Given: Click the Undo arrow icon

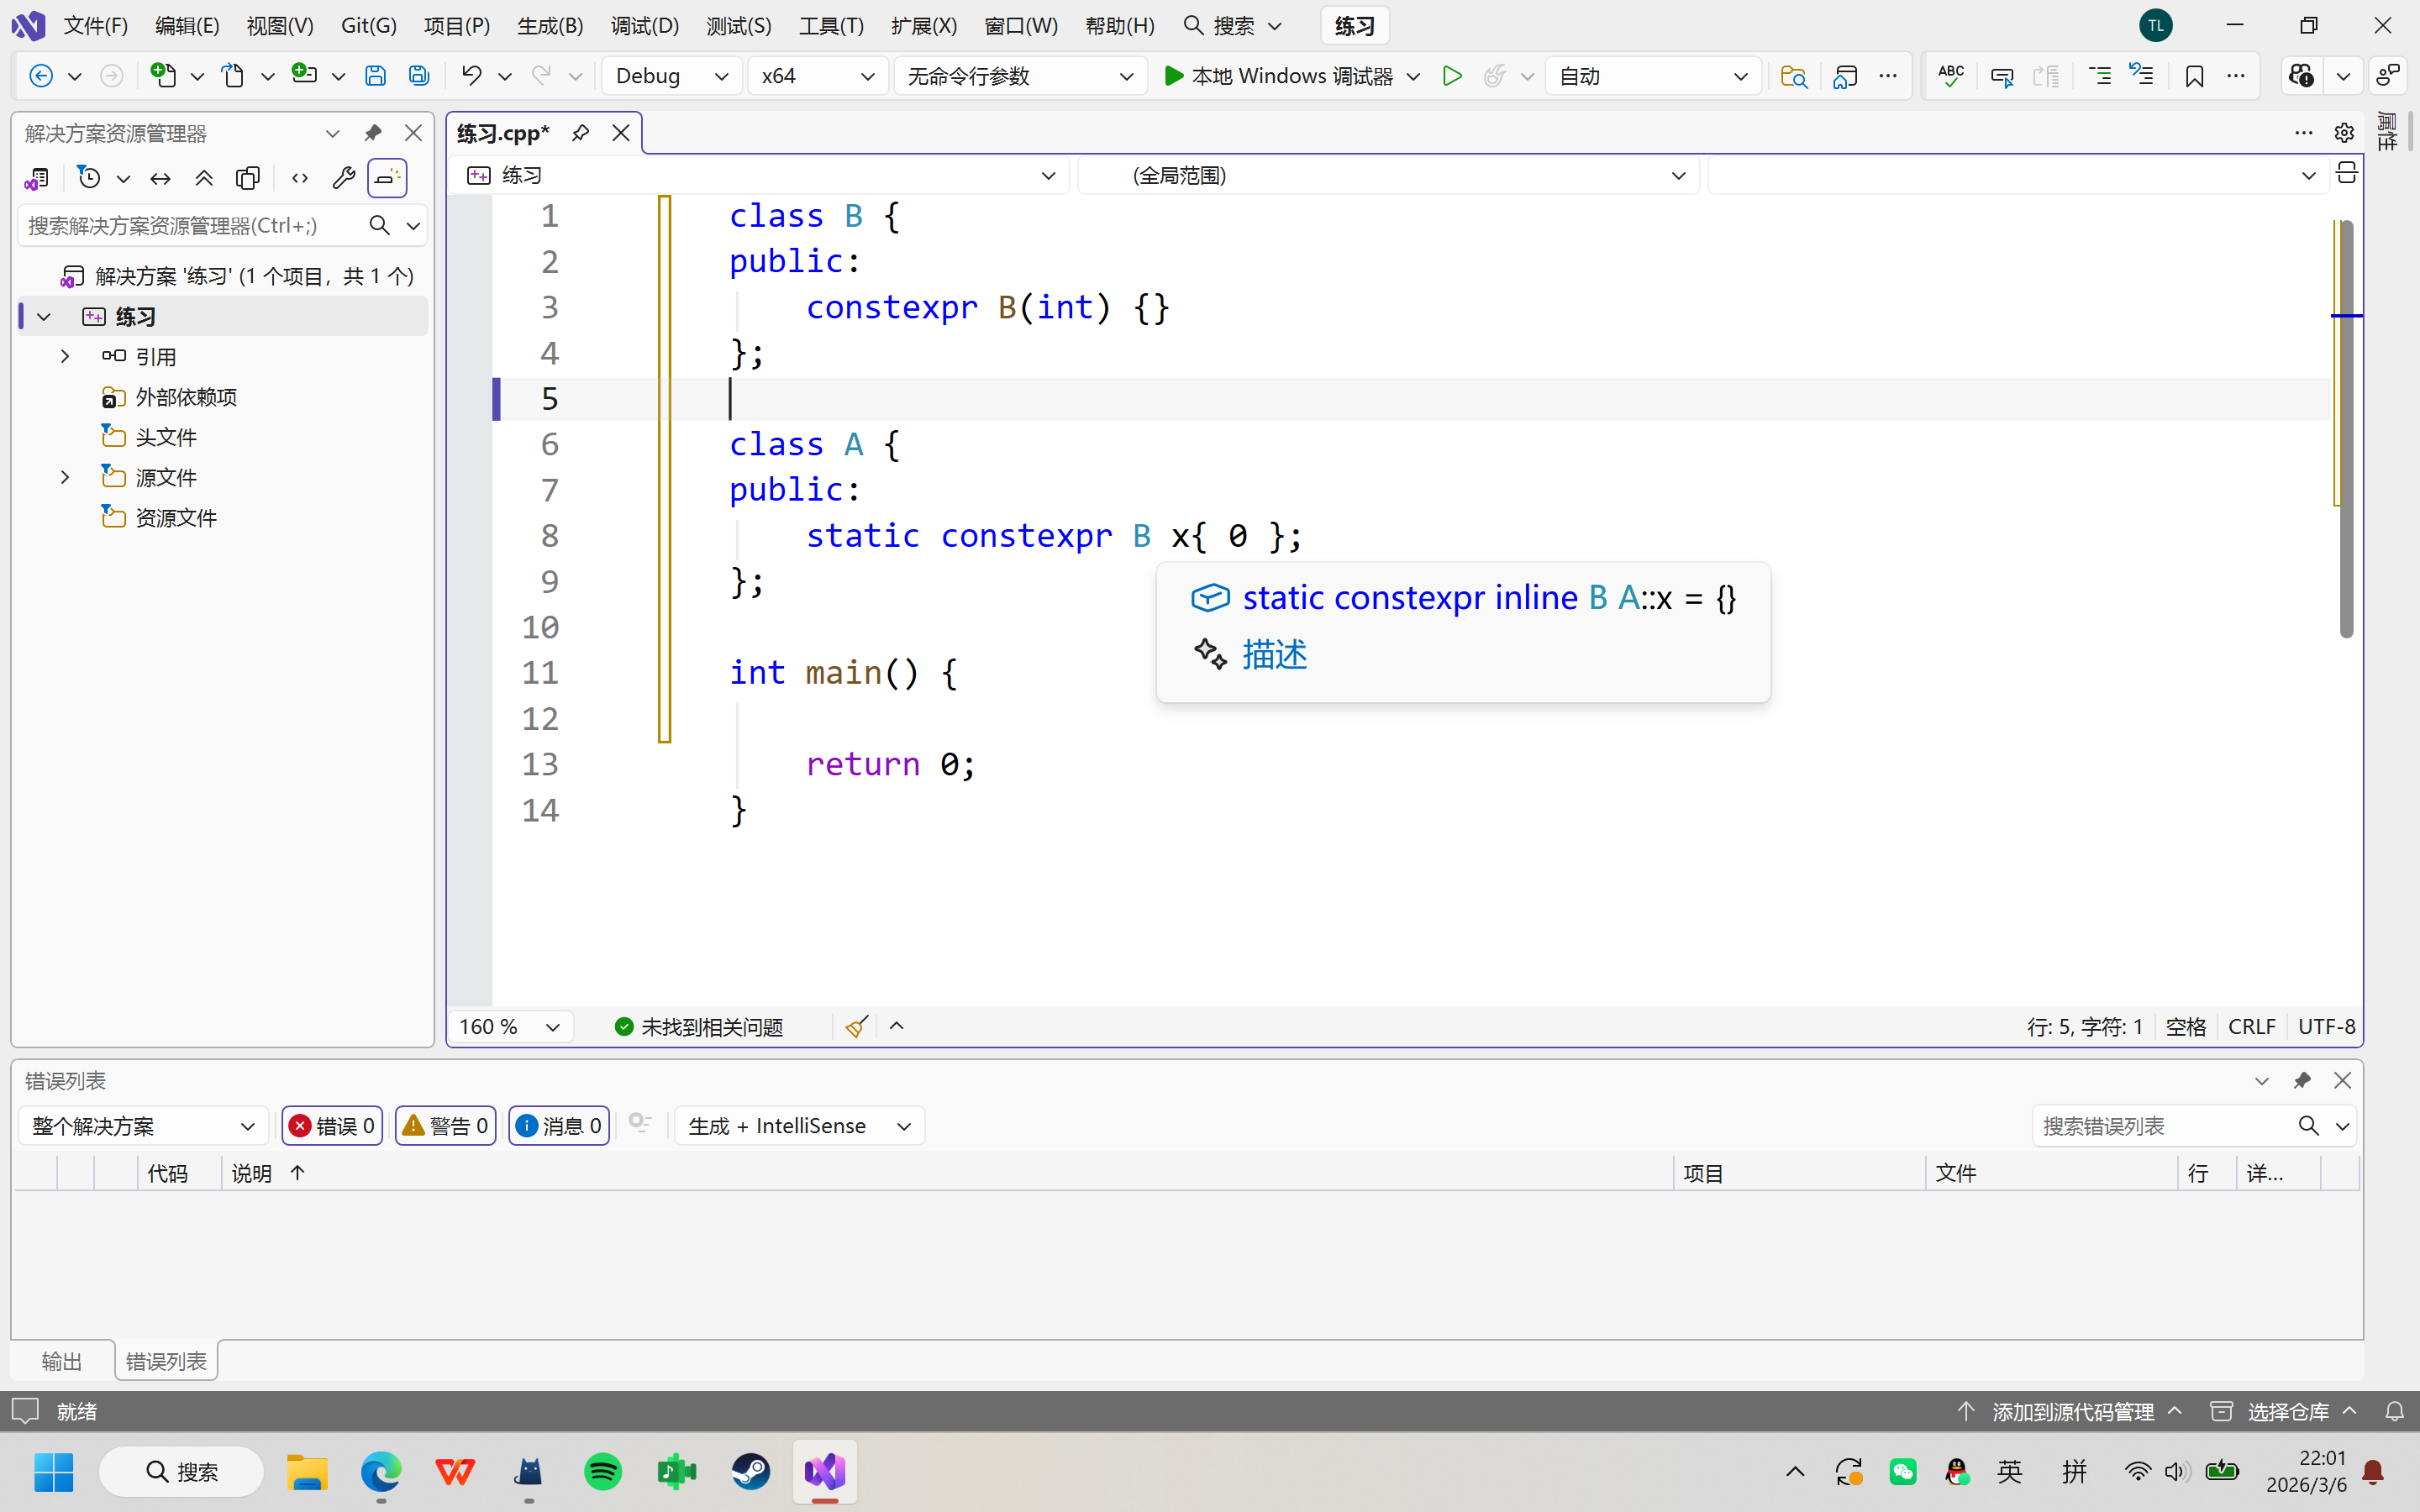Looking at the screenshot, I should click(471, 76).
